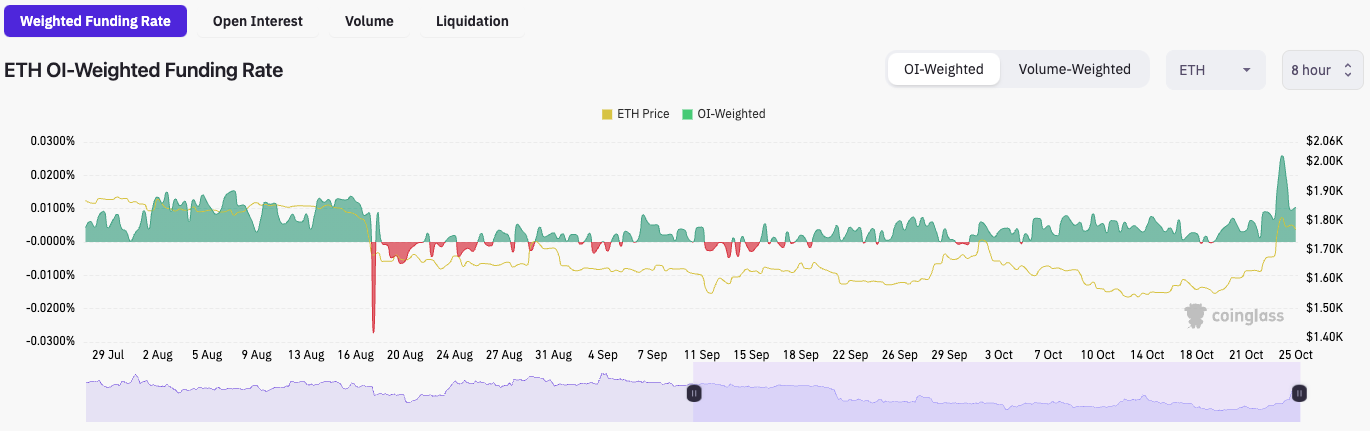
Task: Click the ETH OI-Weighted Funding Rate title
Action: [x=144, y=70]
